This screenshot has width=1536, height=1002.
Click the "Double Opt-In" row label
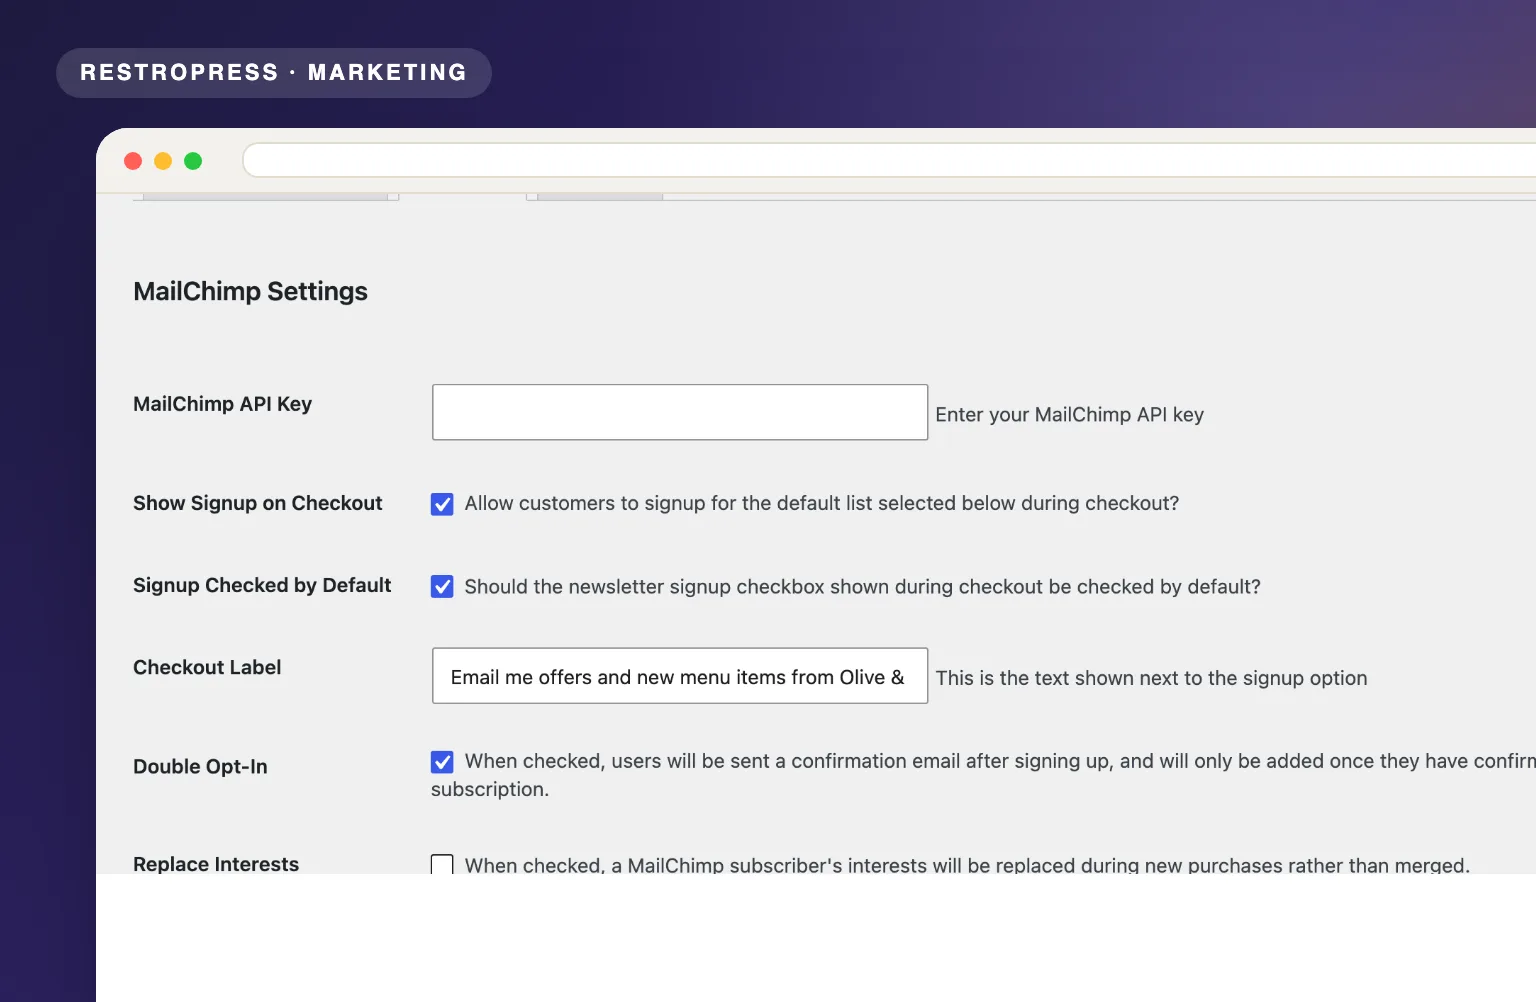(x=200, y=766)
